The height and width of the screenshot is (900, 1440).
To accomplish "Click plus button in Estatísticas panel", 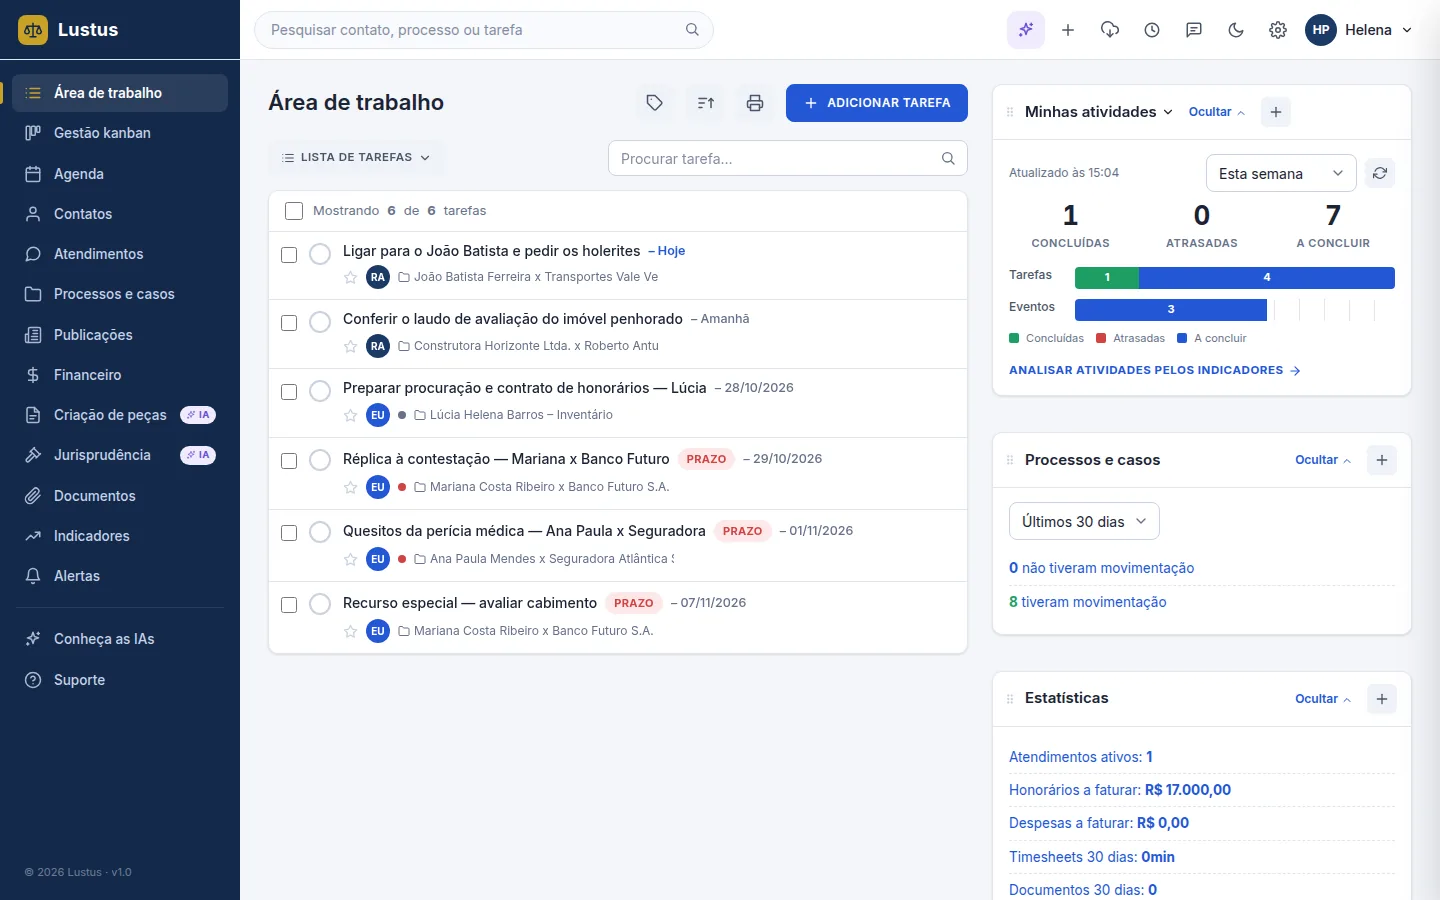I will pyautogui.click(x=1382, y=699).
